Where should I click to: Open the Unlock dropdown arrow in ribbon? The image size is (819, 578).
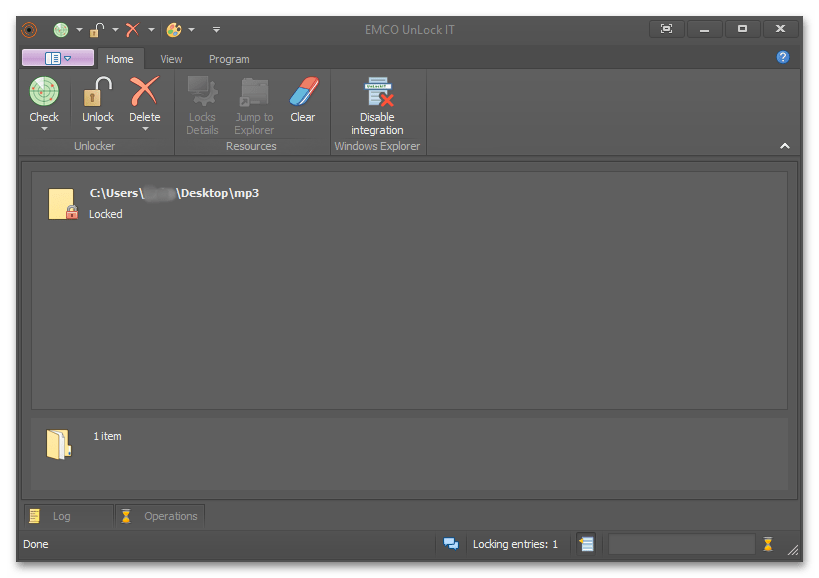98,129
